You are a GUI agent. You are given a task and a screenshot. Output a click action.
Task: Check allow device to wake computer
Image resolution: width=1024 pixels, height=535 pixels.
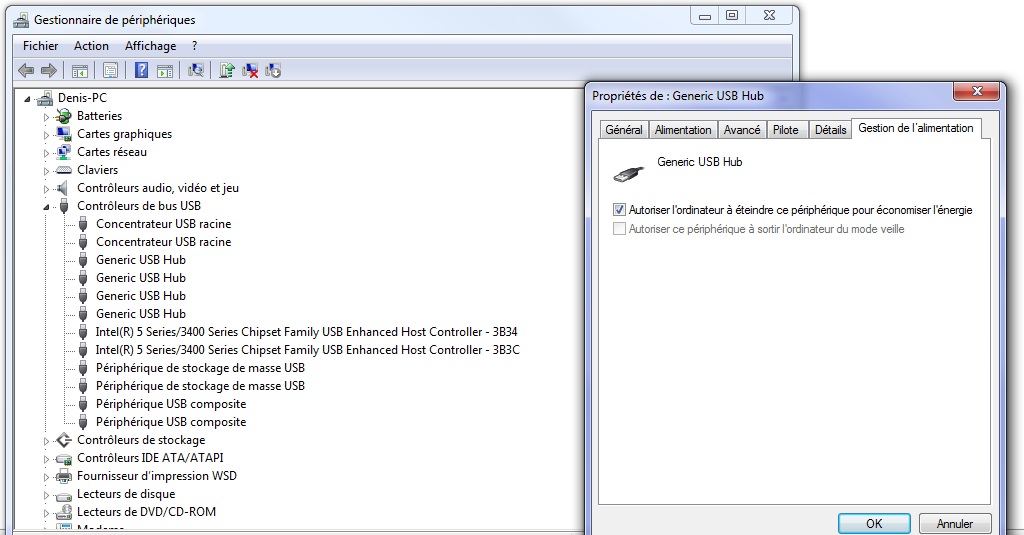click(619, 229)
